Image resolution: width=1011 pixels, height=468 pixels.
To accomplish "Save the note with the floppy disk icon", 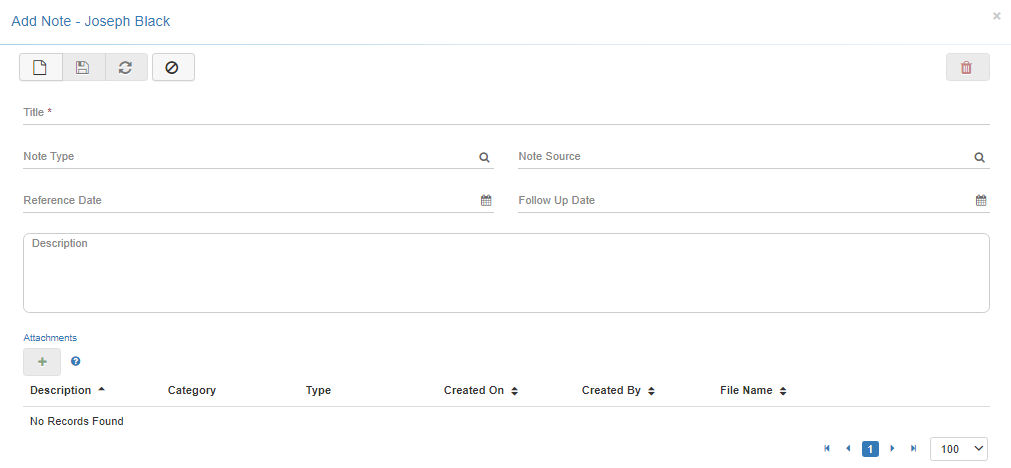I will pos(83,67).
